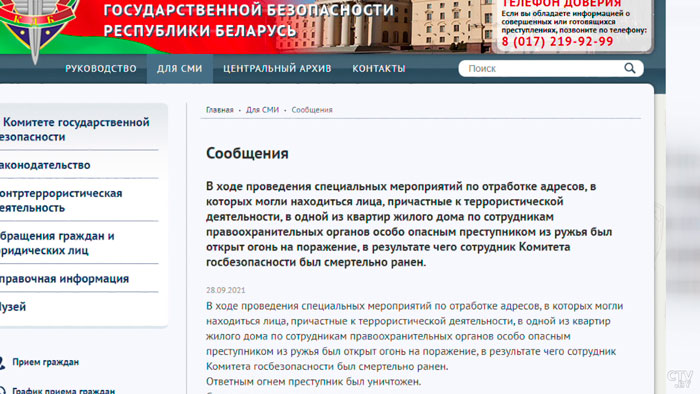Open the Руководство menu item
Screen dimensions: 700x394
tap(101, 69)
